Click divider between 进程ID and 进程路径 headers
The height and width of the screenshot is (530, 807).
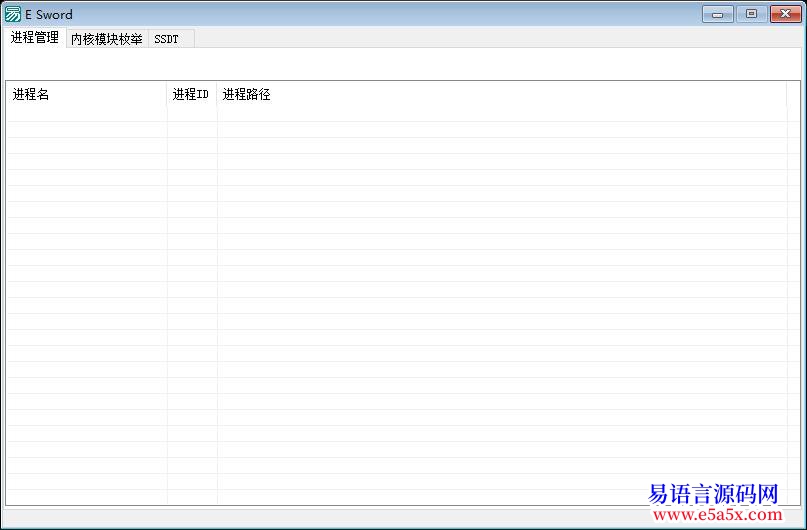pyautogui.click(x=217, y=94)
